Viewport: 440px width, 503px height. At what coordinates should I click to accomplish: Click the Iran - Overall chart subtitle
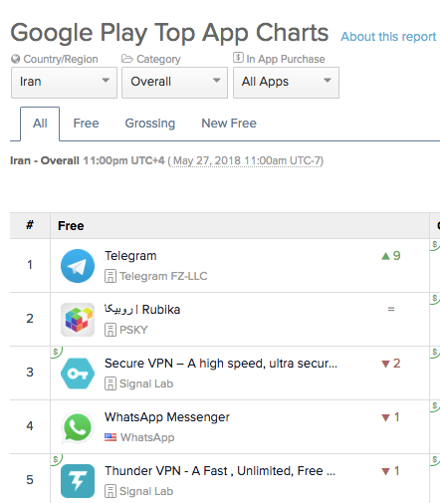[x=45, y=161]
